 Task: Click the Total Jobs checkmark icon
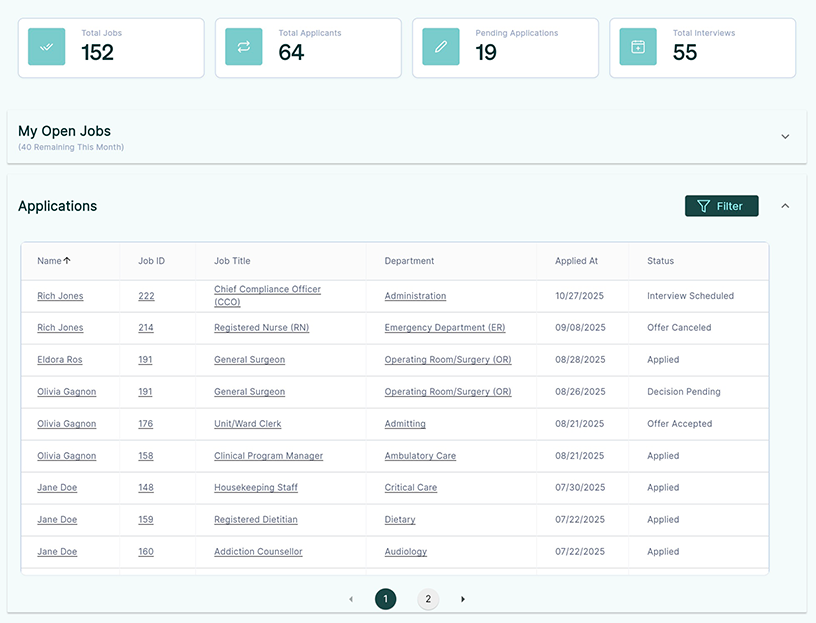[45, 47]
